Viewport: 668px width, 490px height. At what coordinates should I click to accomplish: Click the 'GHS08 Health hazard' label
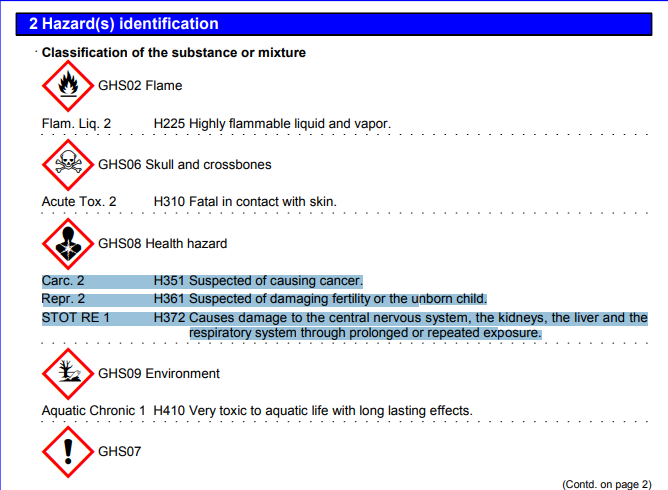(162, 243)
